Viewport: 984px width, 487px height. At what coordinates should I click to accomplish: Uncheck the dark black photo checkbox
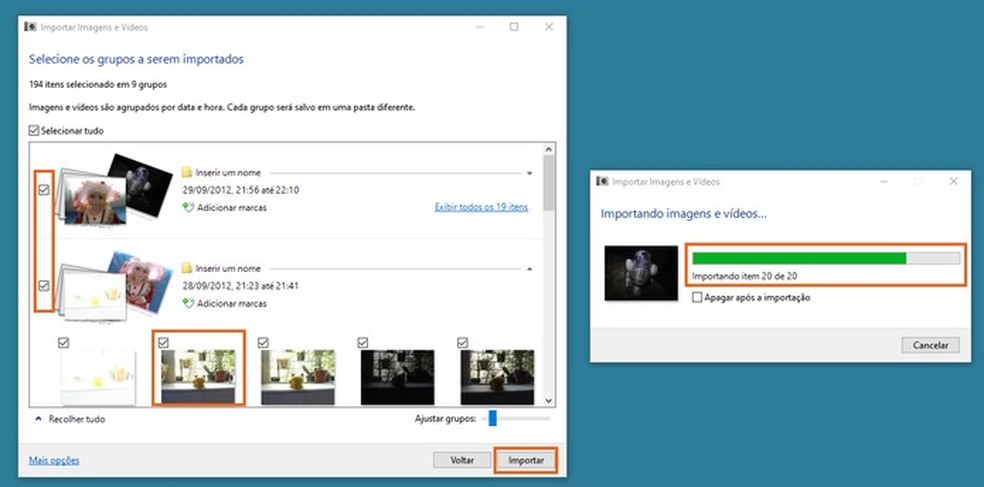tap(363, 342)
